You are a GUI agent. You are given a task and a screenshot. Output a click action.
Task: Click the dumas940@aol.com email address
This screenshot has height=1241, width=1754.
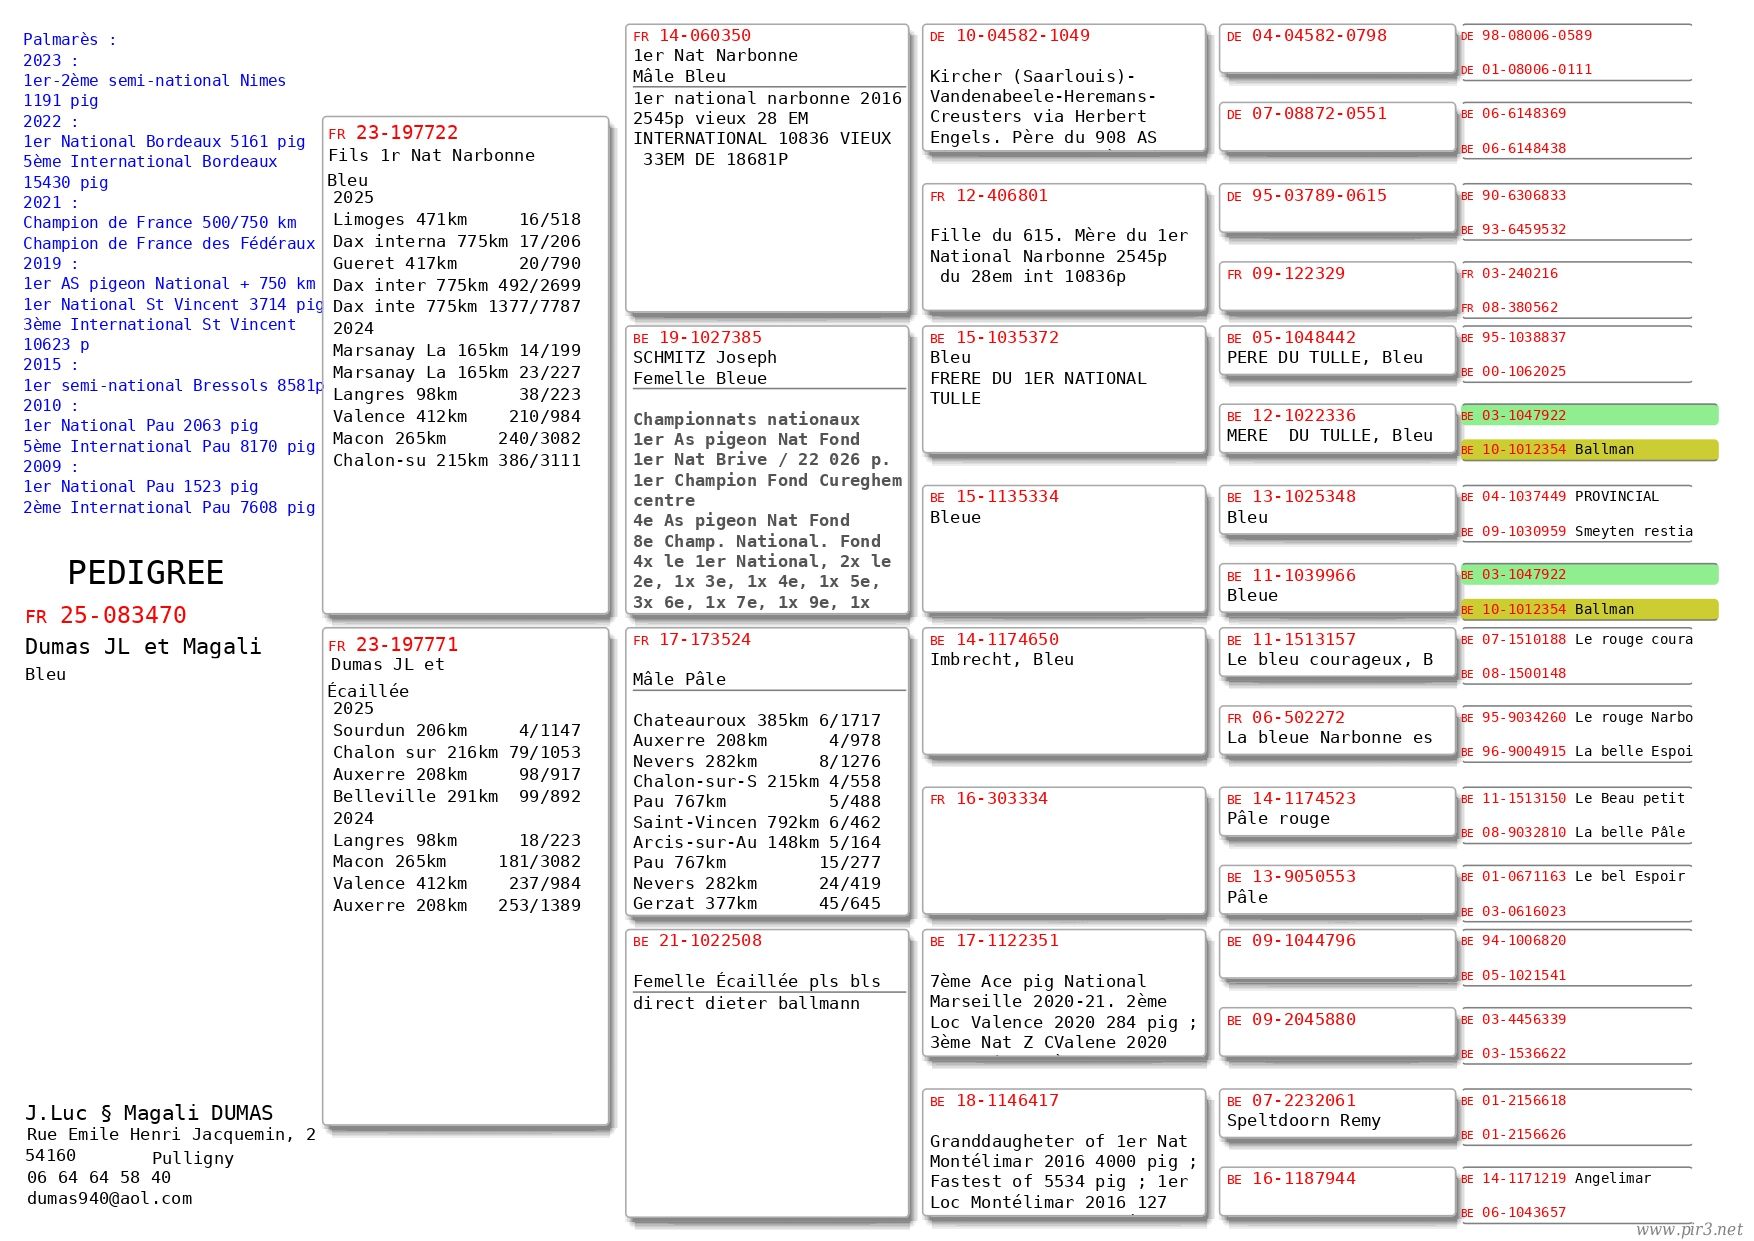tap(109, 1198)
